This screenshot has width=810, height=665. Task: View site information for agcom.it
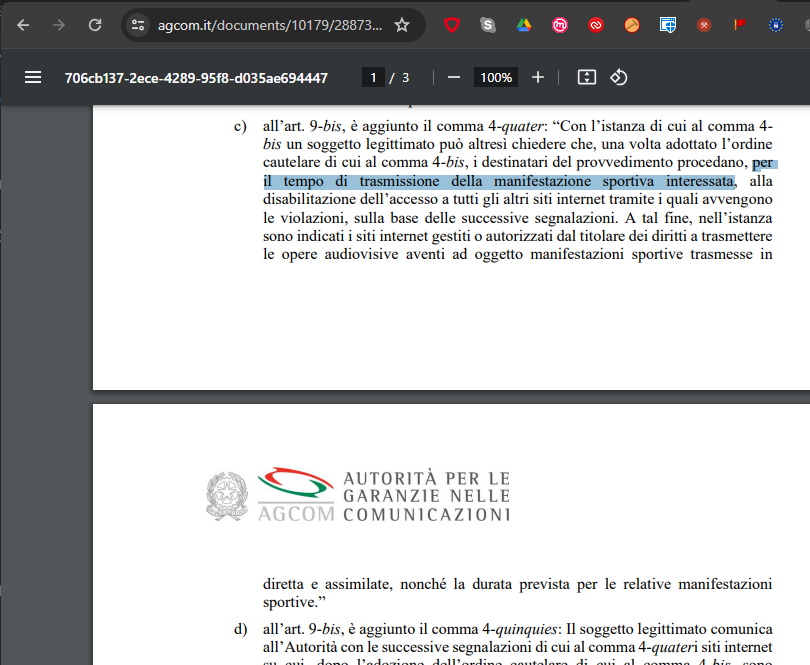[137, 25]
